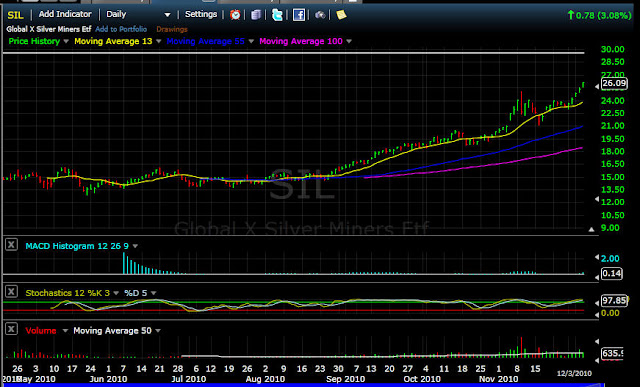640x387 pixels.
Task: Open chart Settings
Action: click(201, 14)
